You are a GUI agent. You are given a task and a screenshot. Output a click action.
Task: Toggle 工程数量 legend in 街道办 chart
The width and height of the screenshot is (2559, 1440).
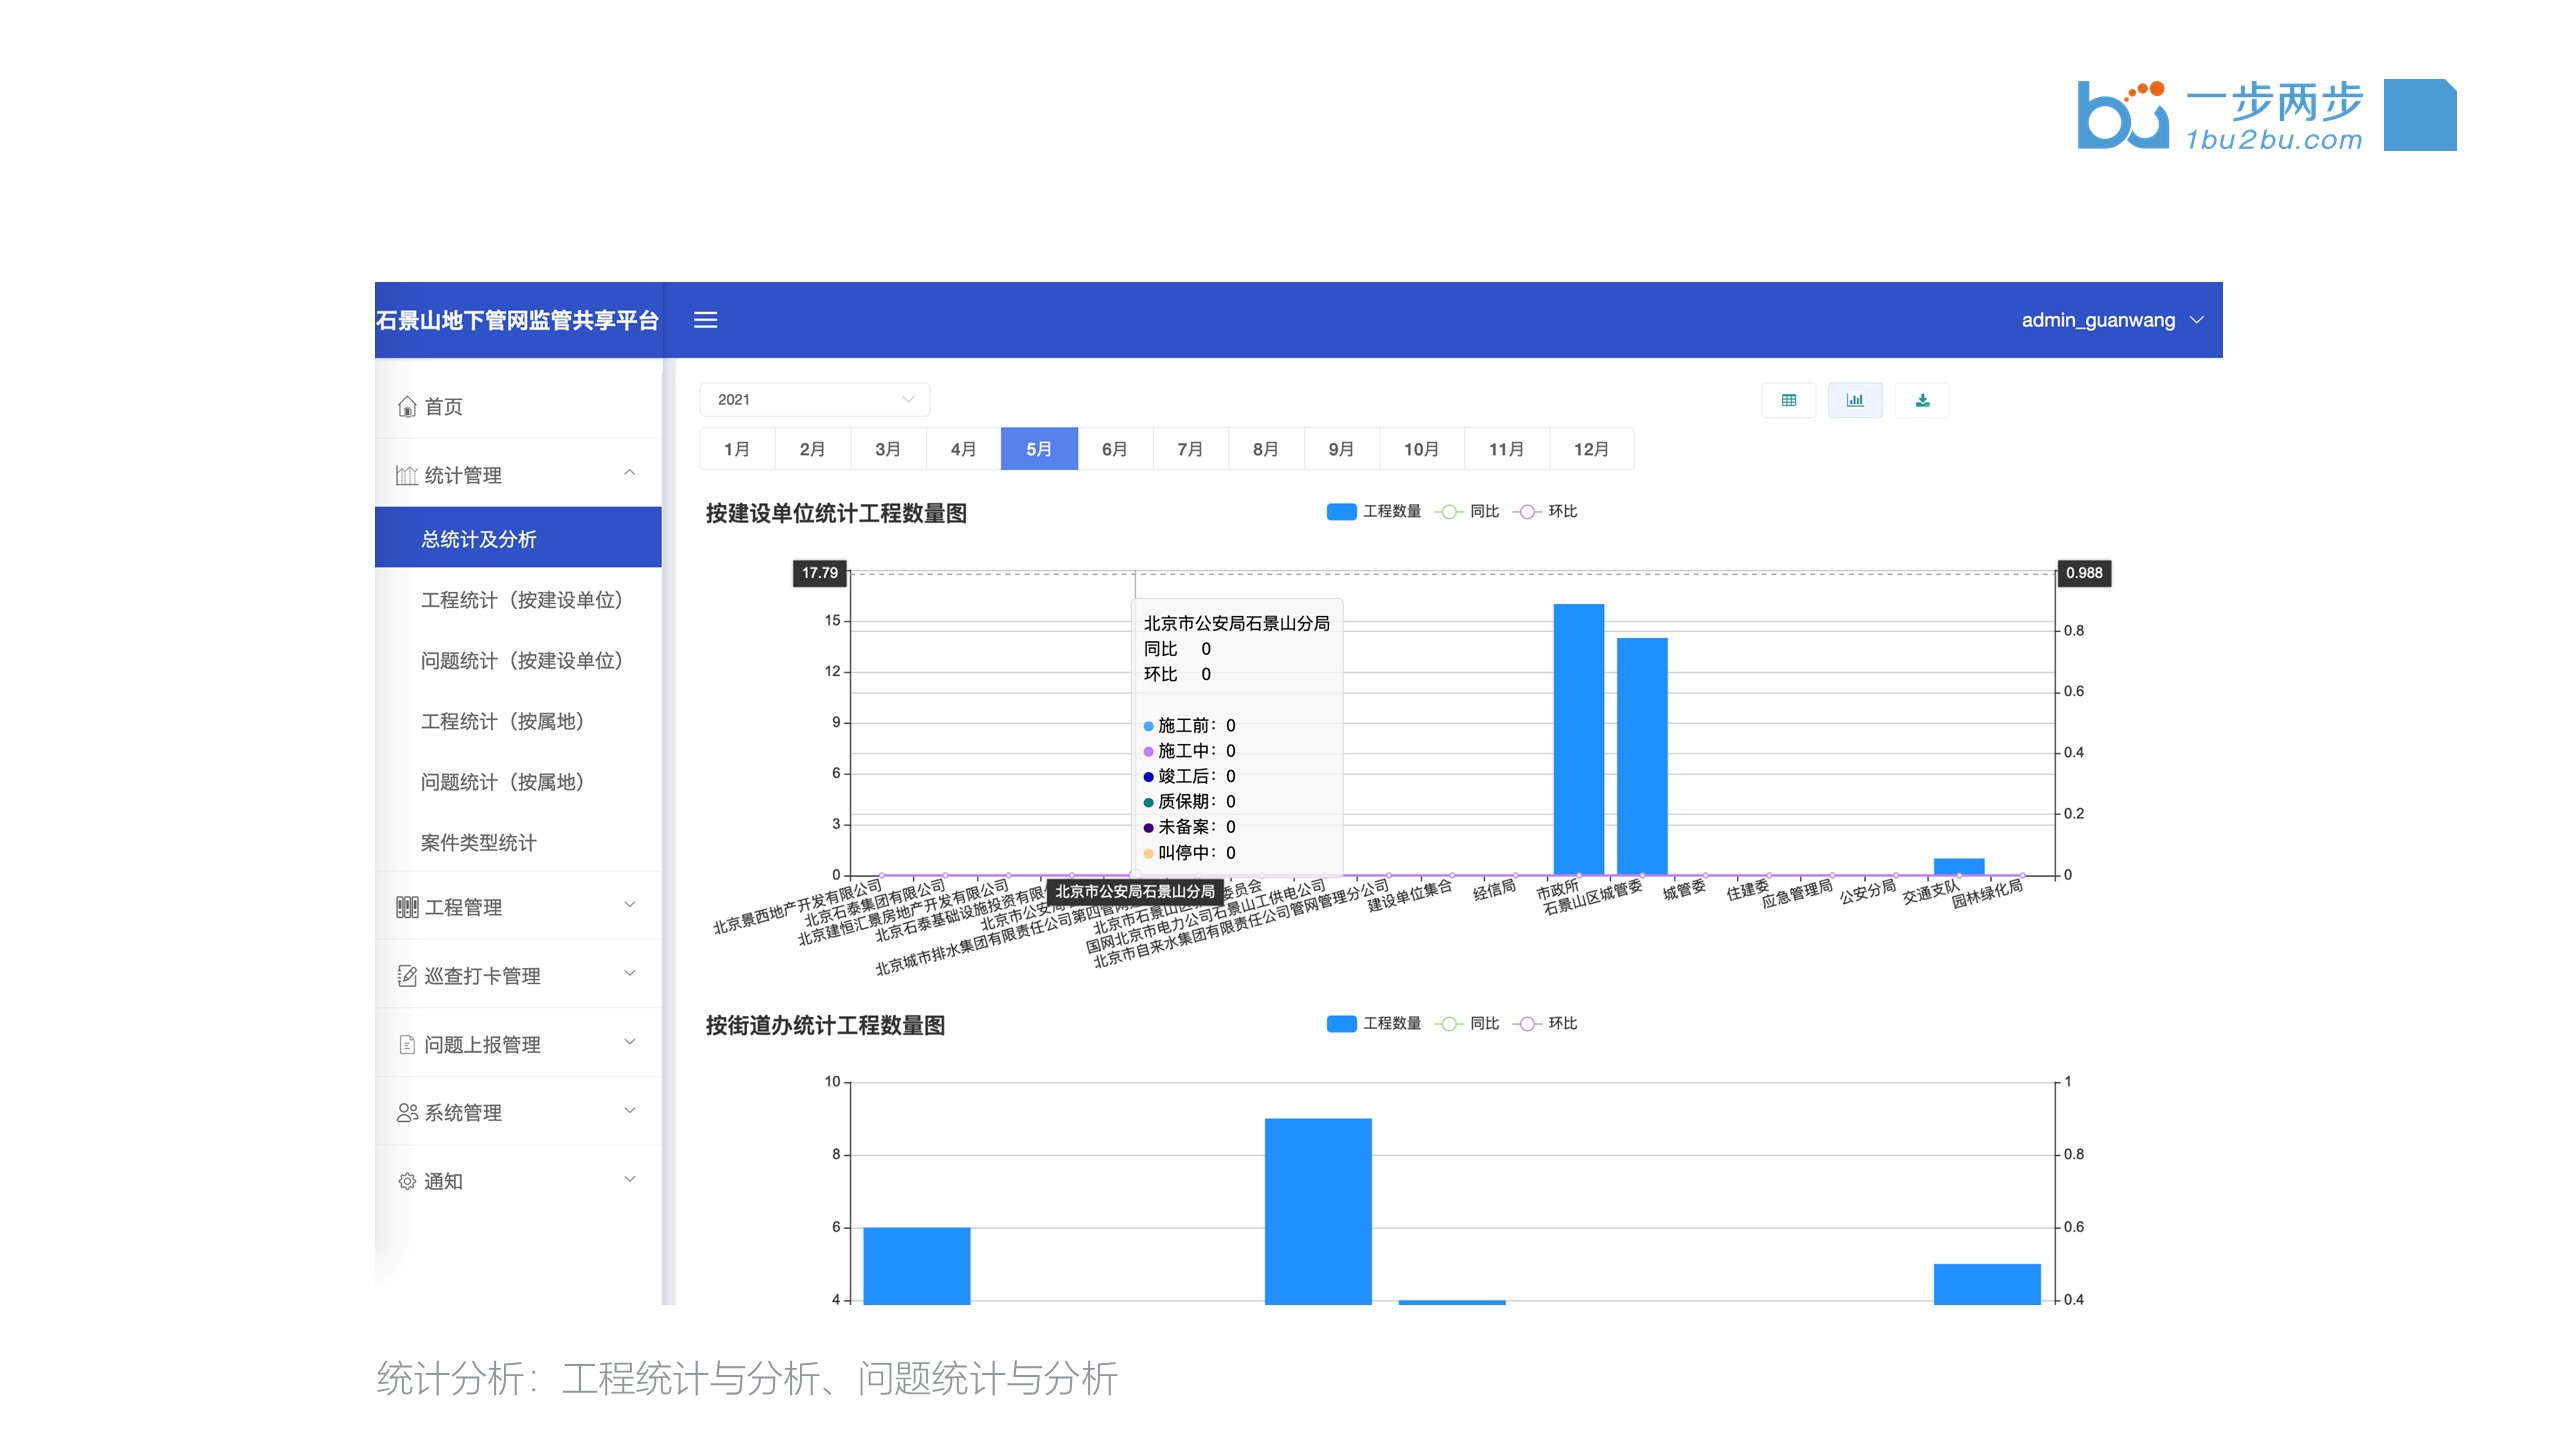coord(1373,1023)
